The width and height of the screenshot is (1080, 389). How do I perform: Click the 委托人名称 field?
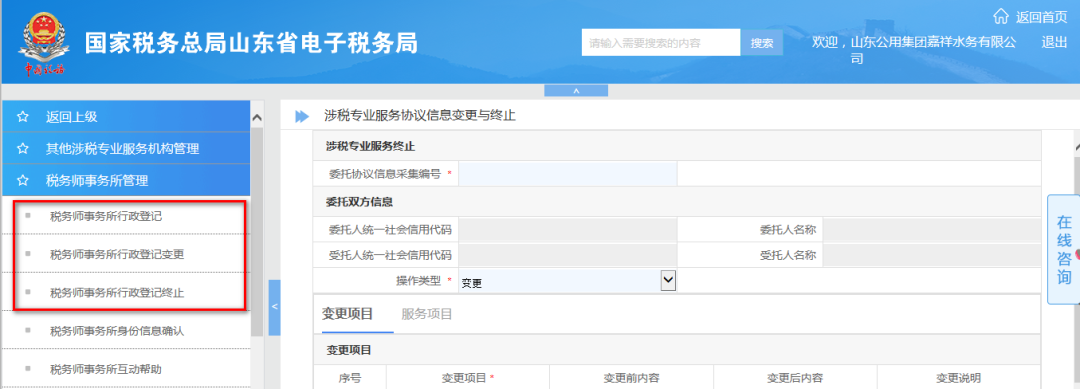(x=932, y=230)
